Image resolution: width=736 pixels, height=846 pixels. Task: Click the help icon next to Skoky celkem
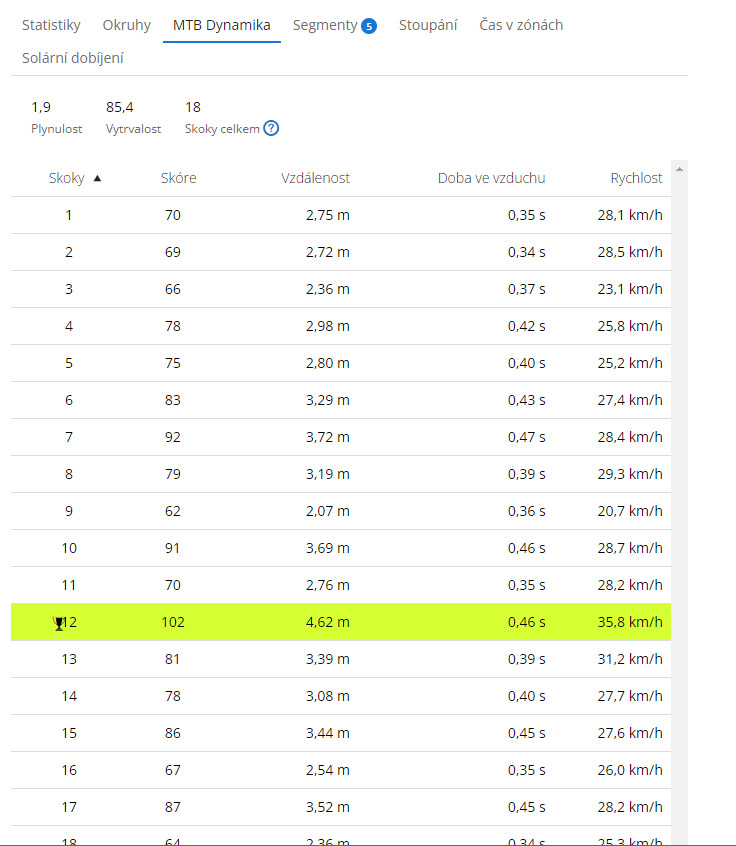(x=271, y=128)
